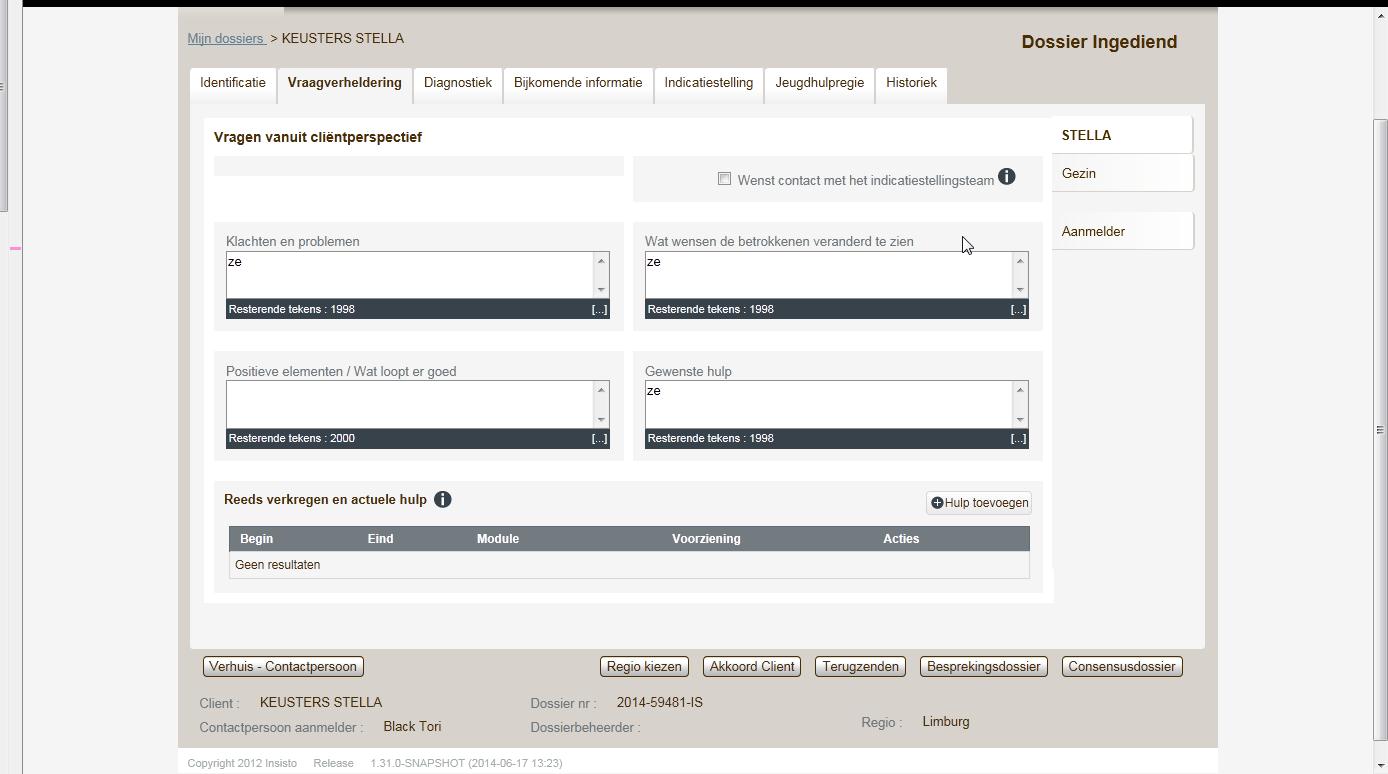
Task: Click the Acties column header
Action: (x=901, y=539)
